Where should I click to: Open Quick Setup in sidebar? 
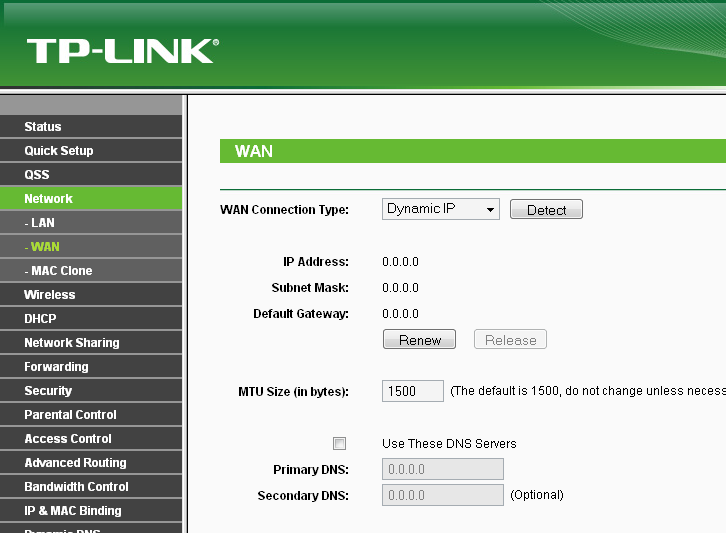(91, 150)
